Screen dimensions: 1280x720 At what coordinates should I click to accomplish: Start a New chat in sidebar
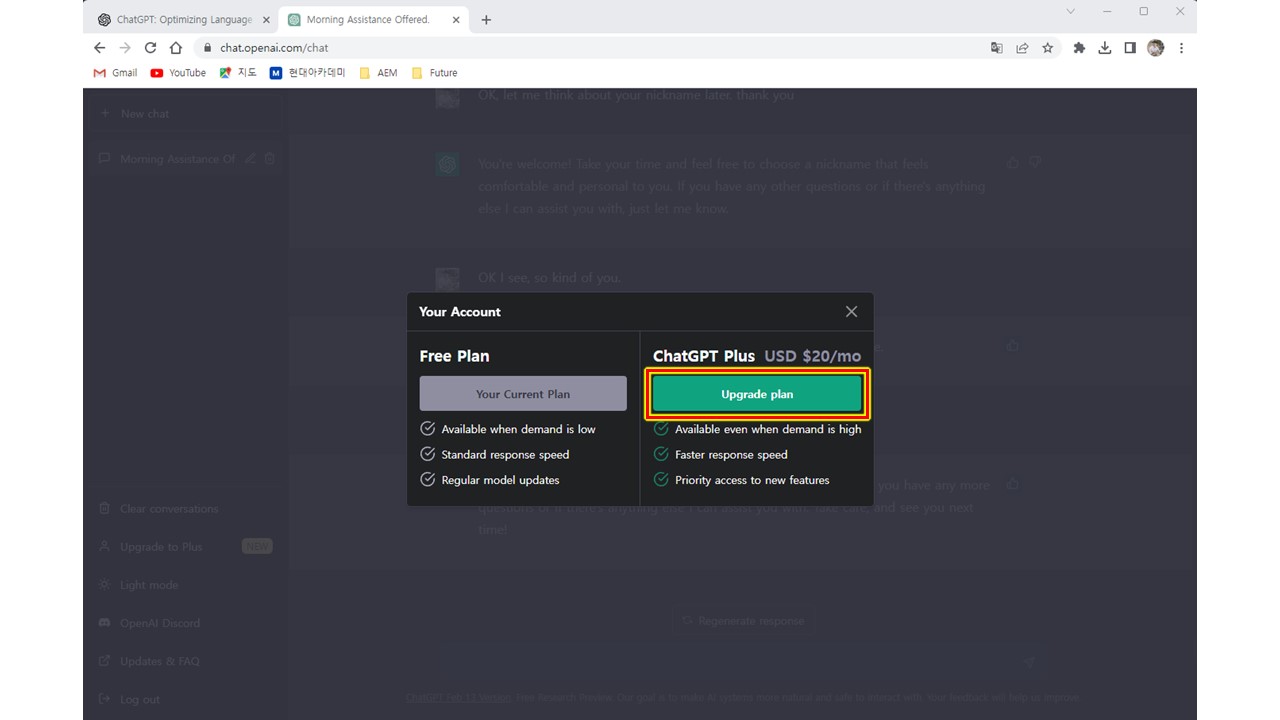(186, 114)
